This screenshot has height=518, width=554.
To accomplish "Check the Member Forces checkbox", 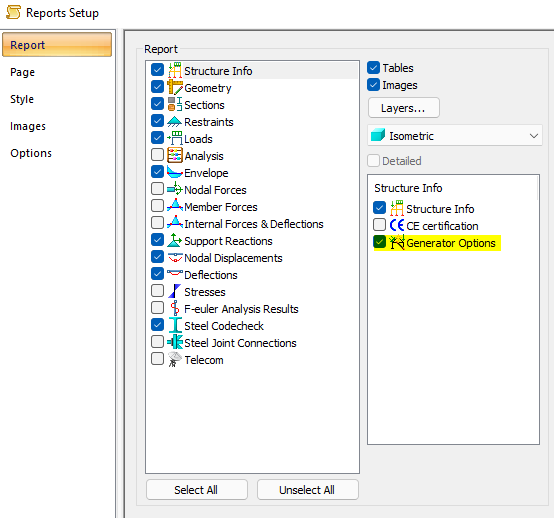I will [157, 205].
